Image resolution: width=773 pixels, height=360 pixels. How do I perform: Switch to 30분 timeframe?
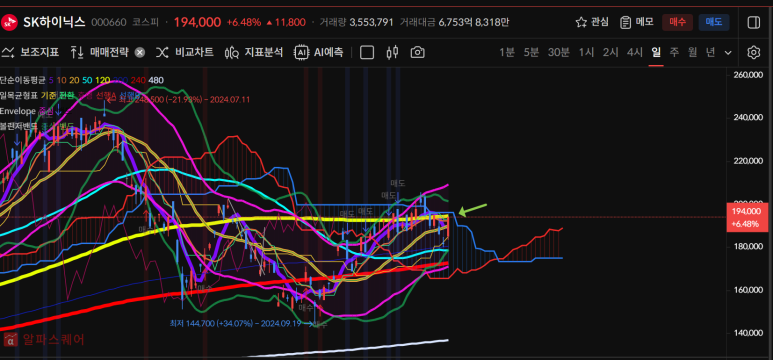559,52
